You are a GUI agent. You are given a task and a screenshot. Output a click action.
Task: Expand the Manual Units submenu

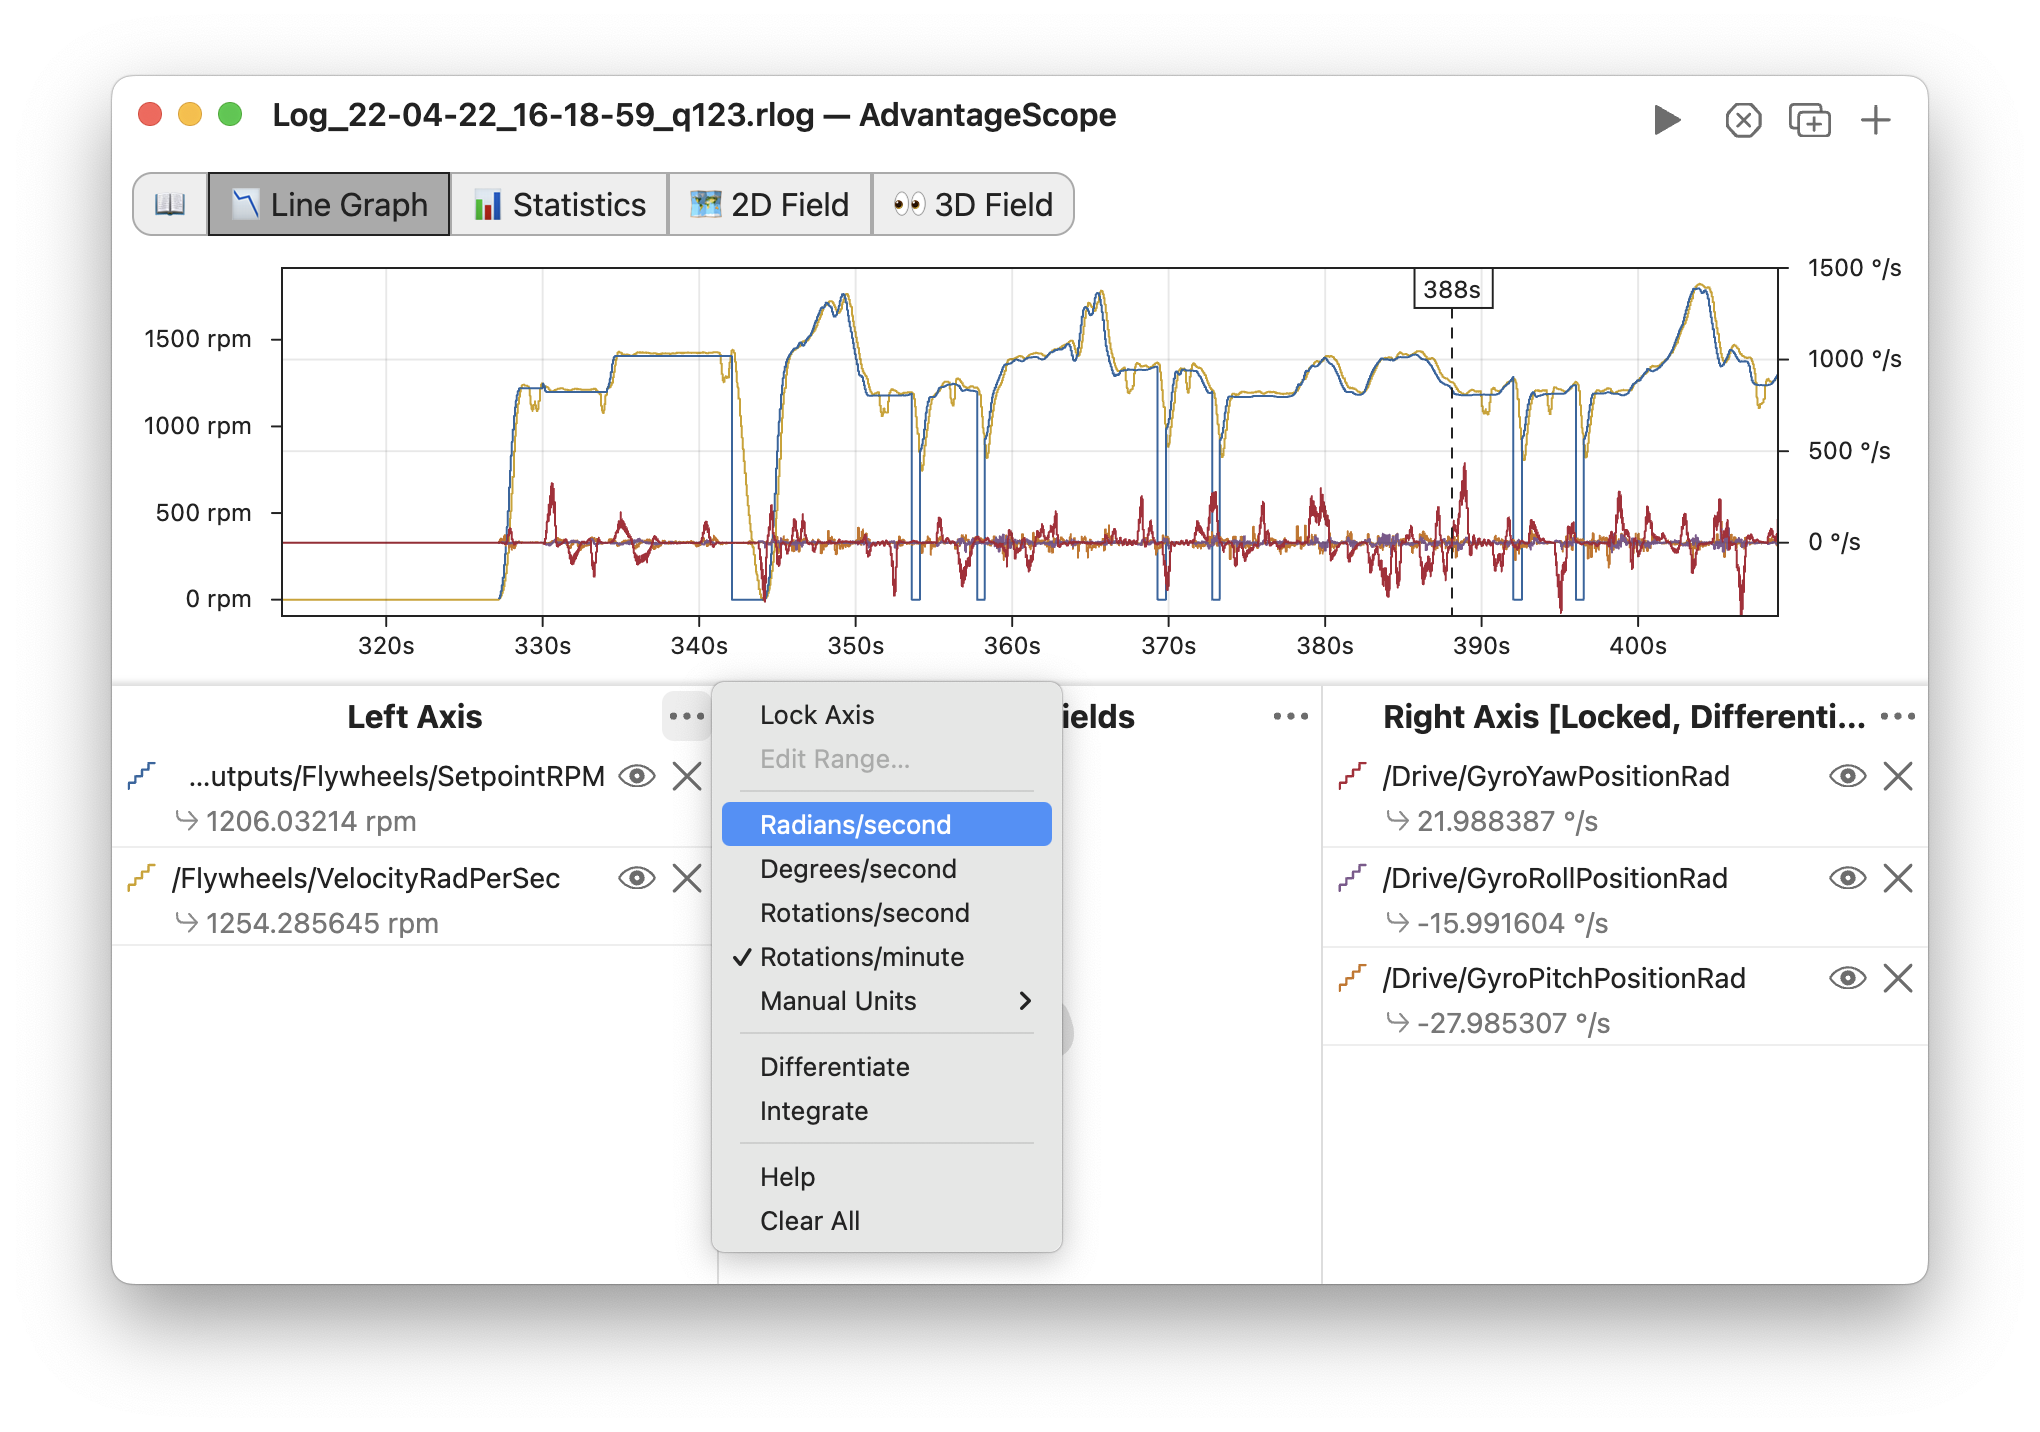coord(886,1001)
